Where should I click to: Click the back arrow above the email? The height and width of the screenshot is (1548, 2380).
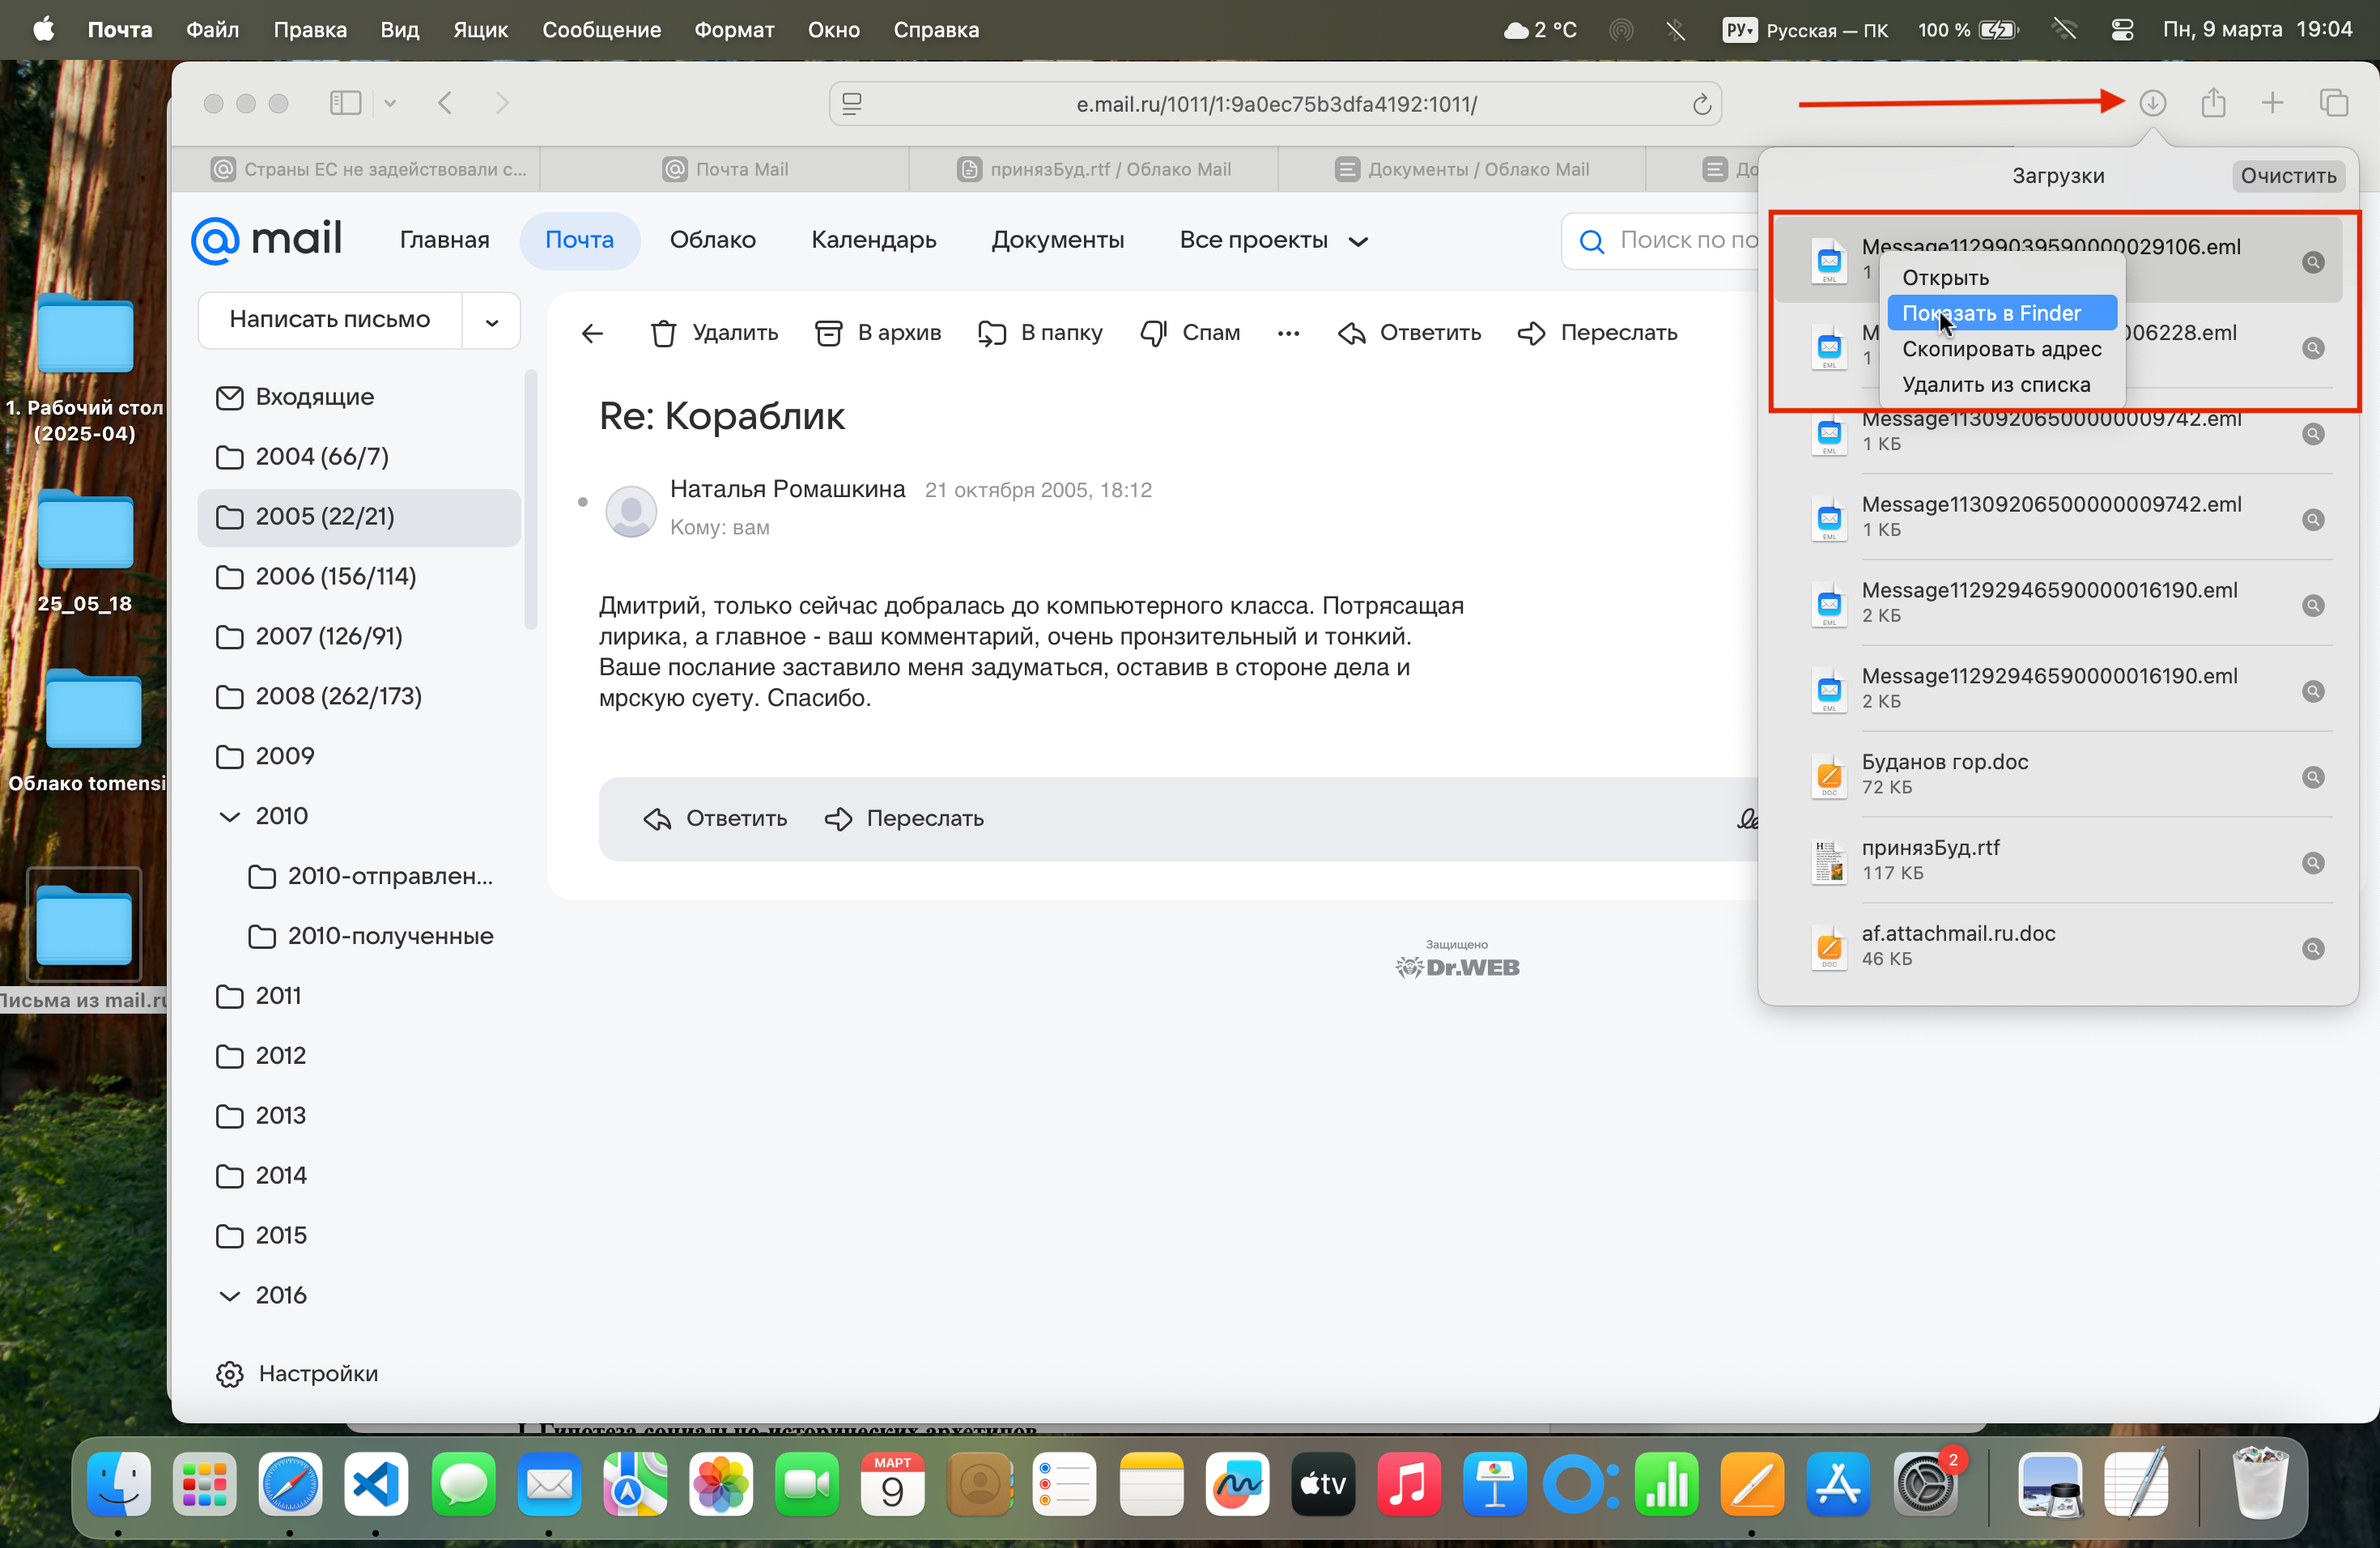coord(593,333)
